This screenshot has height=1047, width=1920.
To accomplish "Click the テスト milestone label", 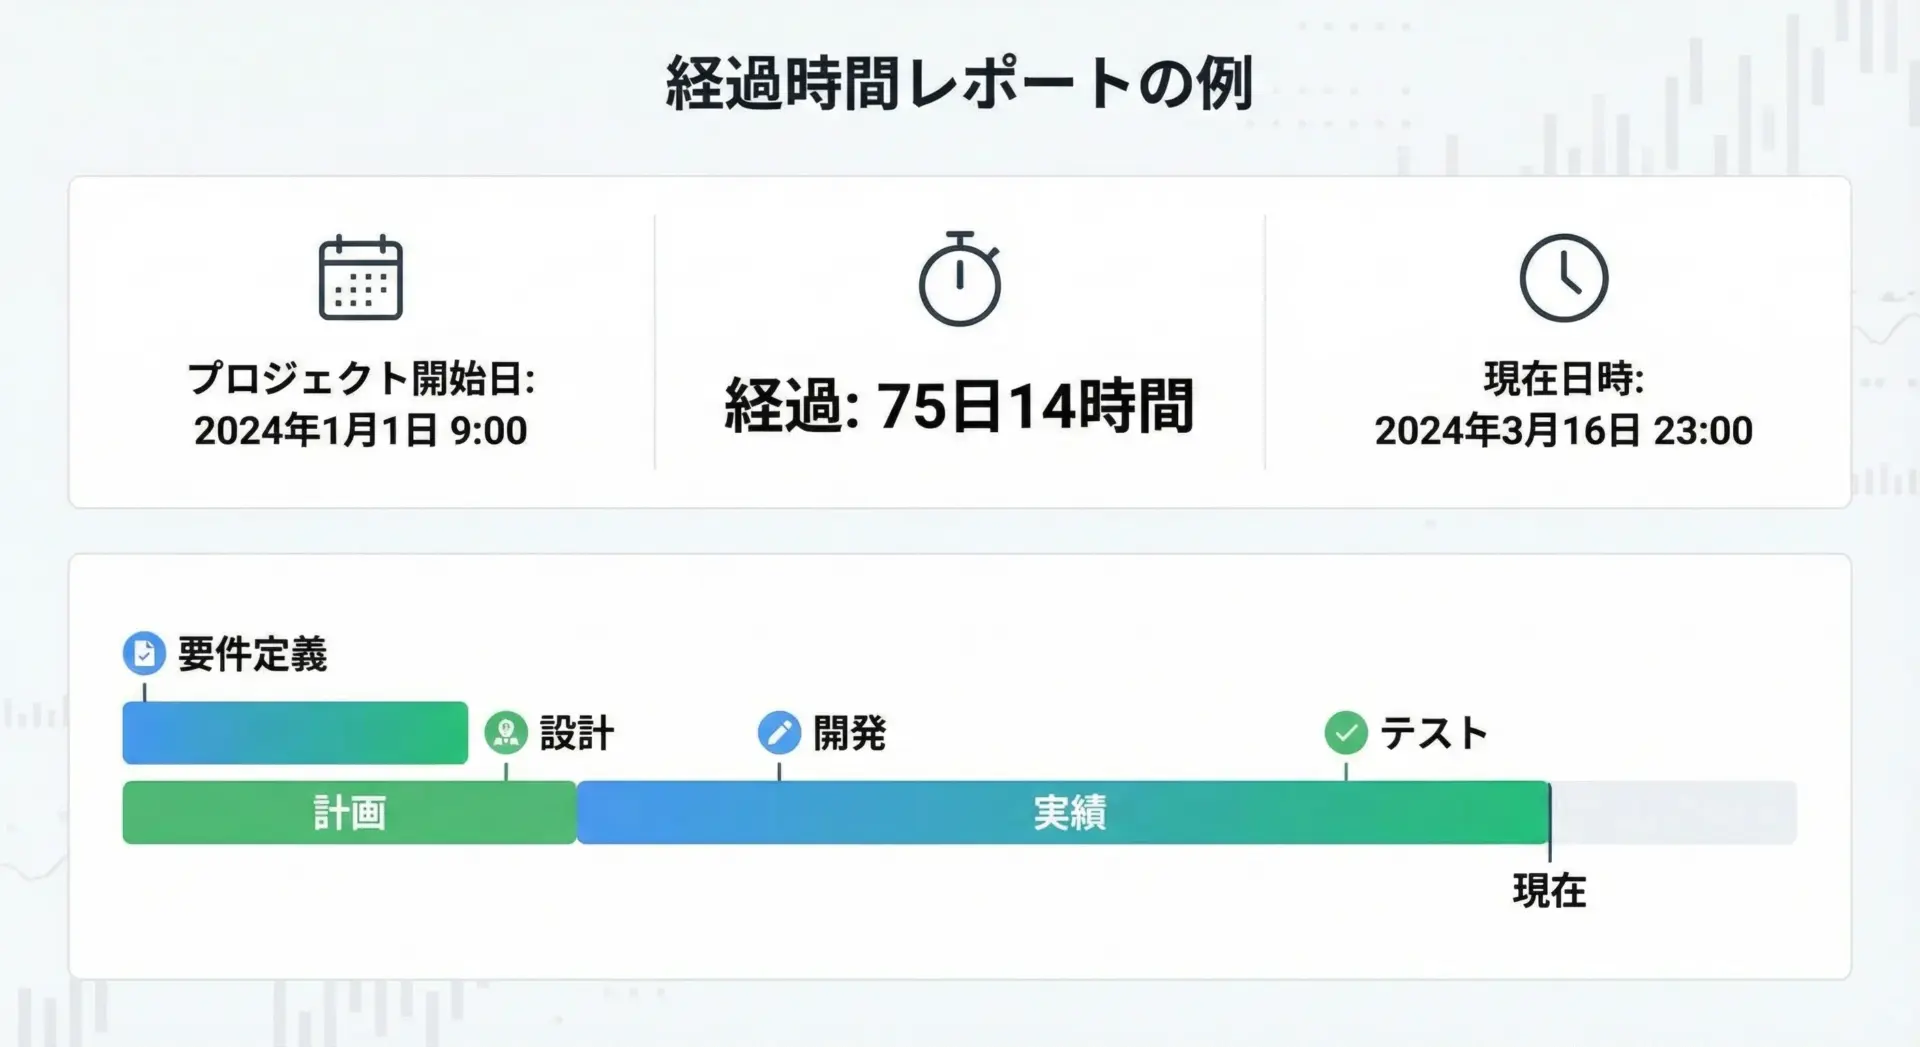I will [1434, 733].
